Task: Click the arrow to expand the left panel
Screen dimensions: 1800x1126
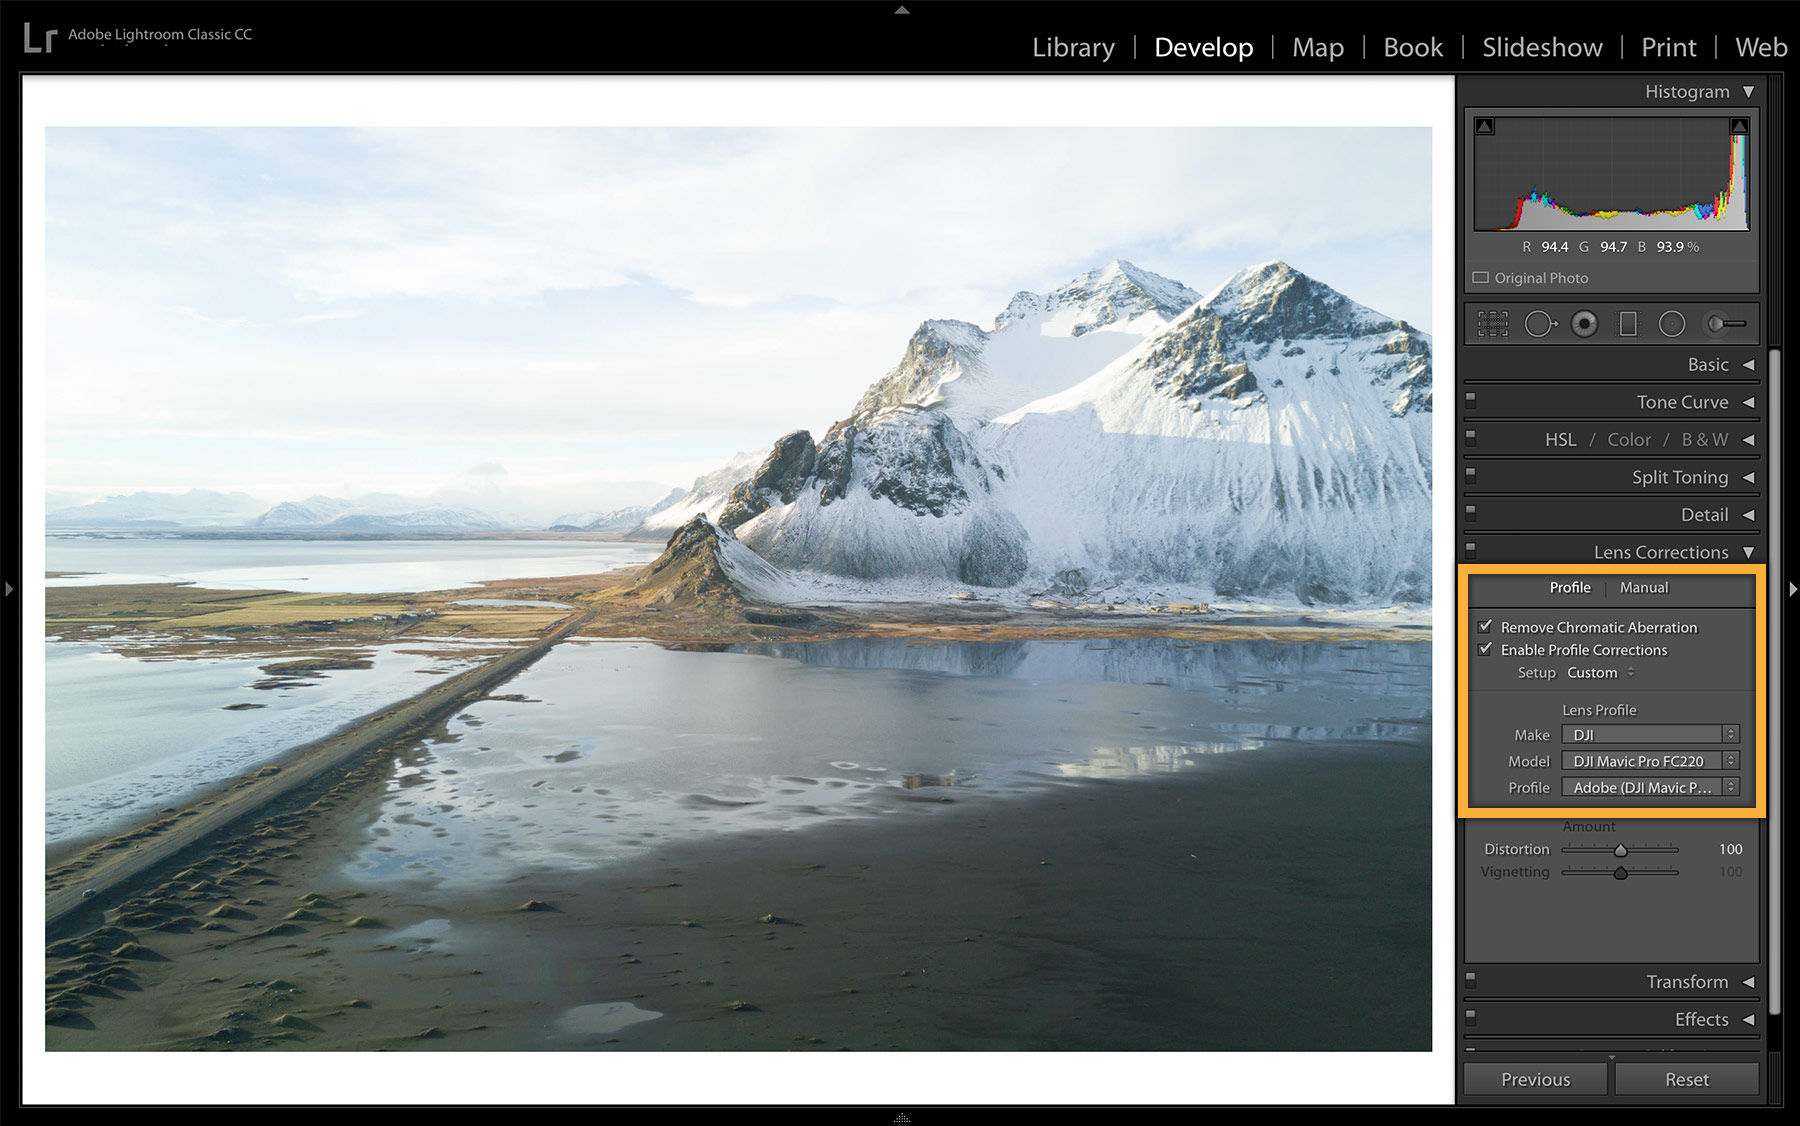Action: pyautogui.click(x=9, y=589)
